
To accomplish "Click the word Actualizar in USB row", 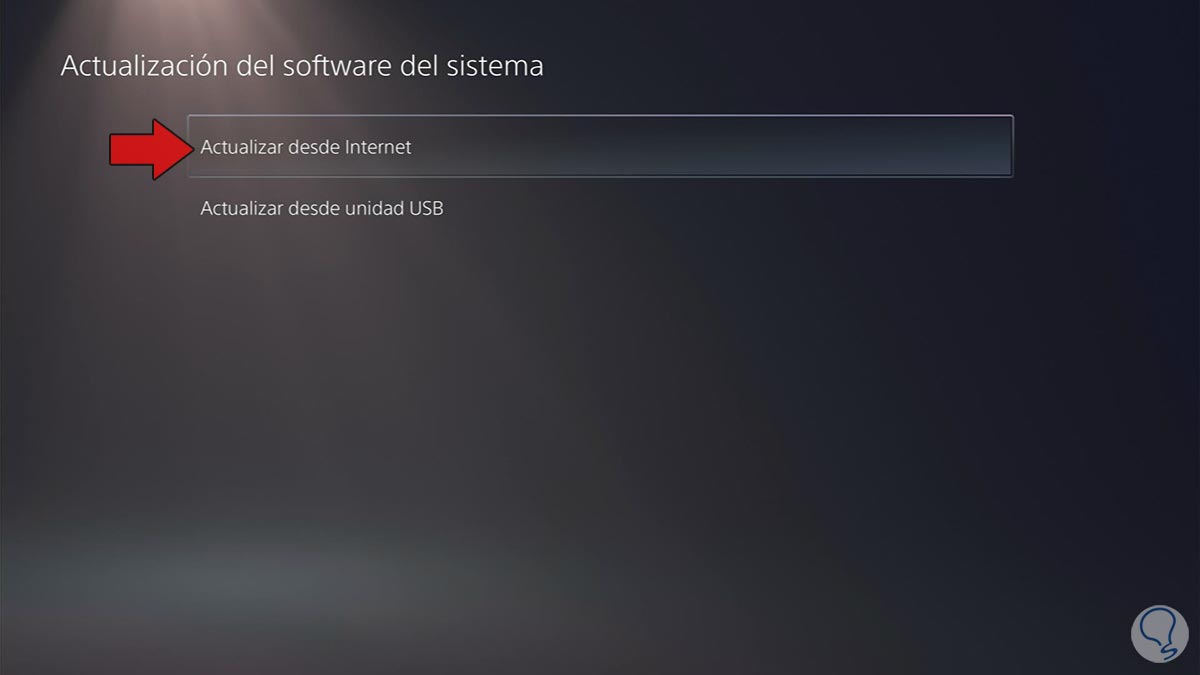I will click(241, 209).
